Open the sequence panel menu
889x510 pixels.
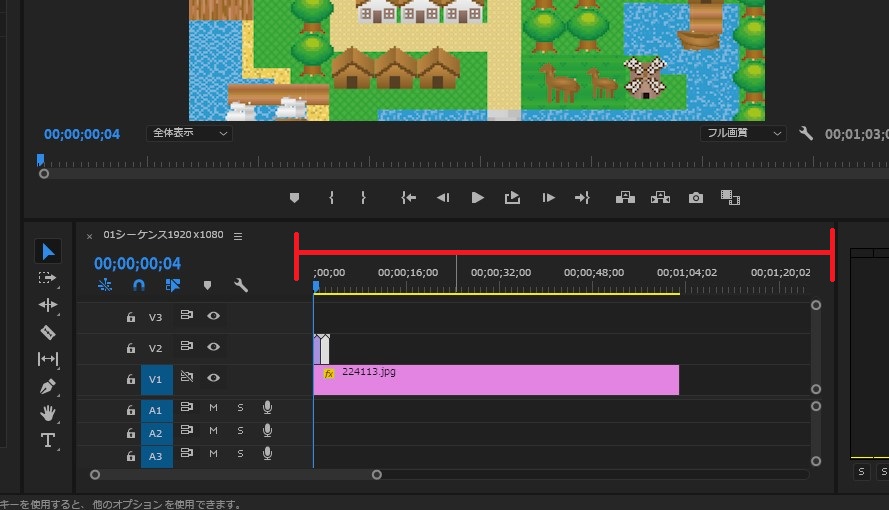[x=238, y=236]
